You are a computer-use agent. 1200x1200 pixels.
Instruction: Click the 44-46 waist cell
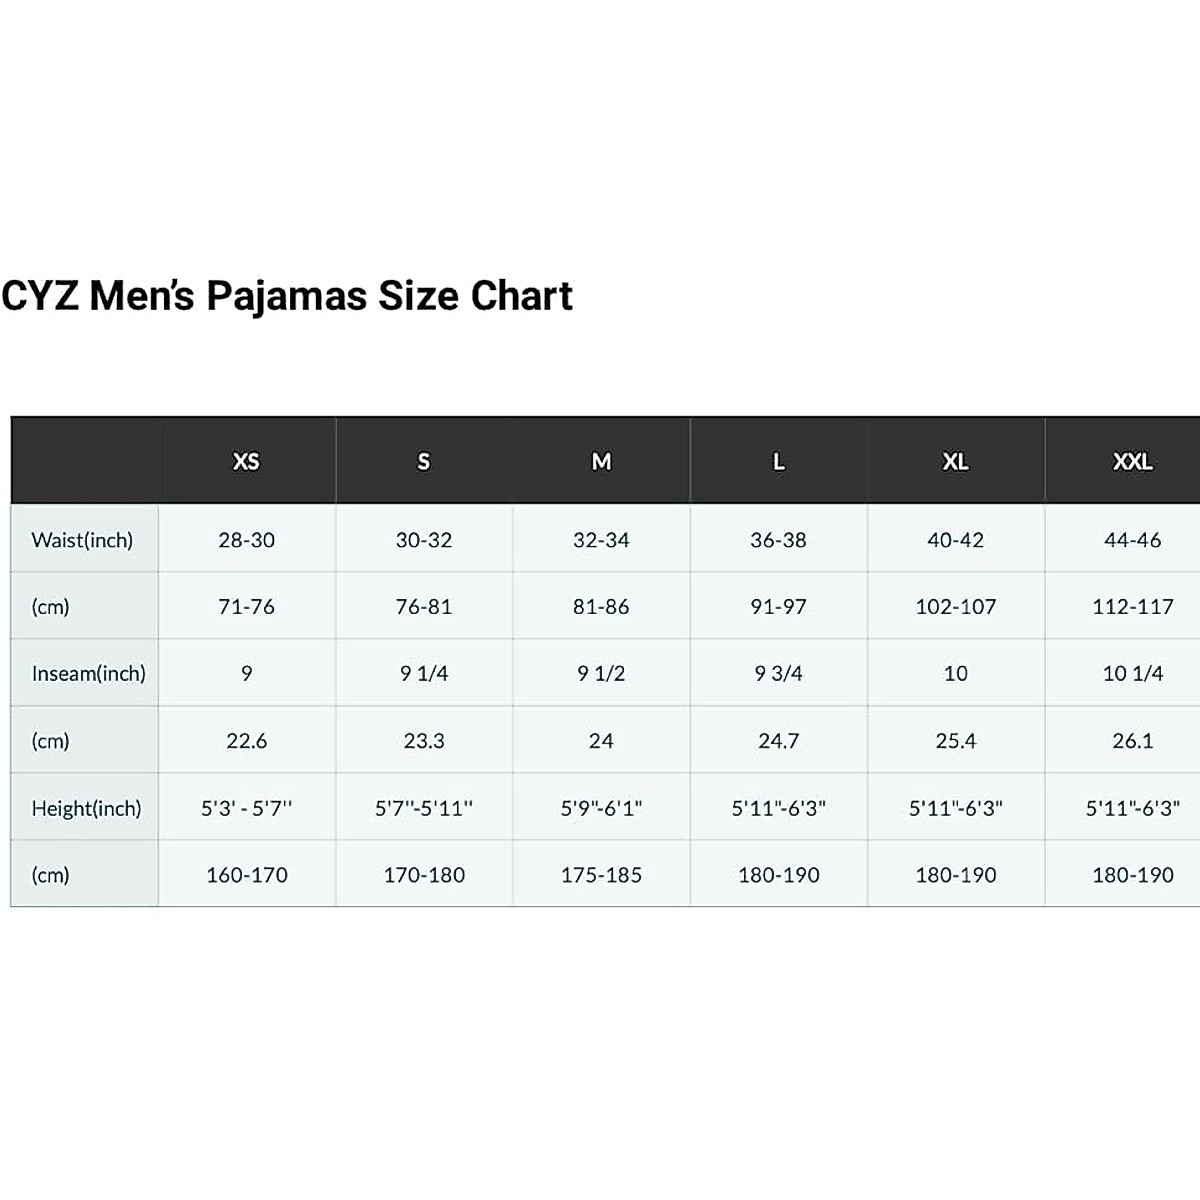coord(1132,540)
